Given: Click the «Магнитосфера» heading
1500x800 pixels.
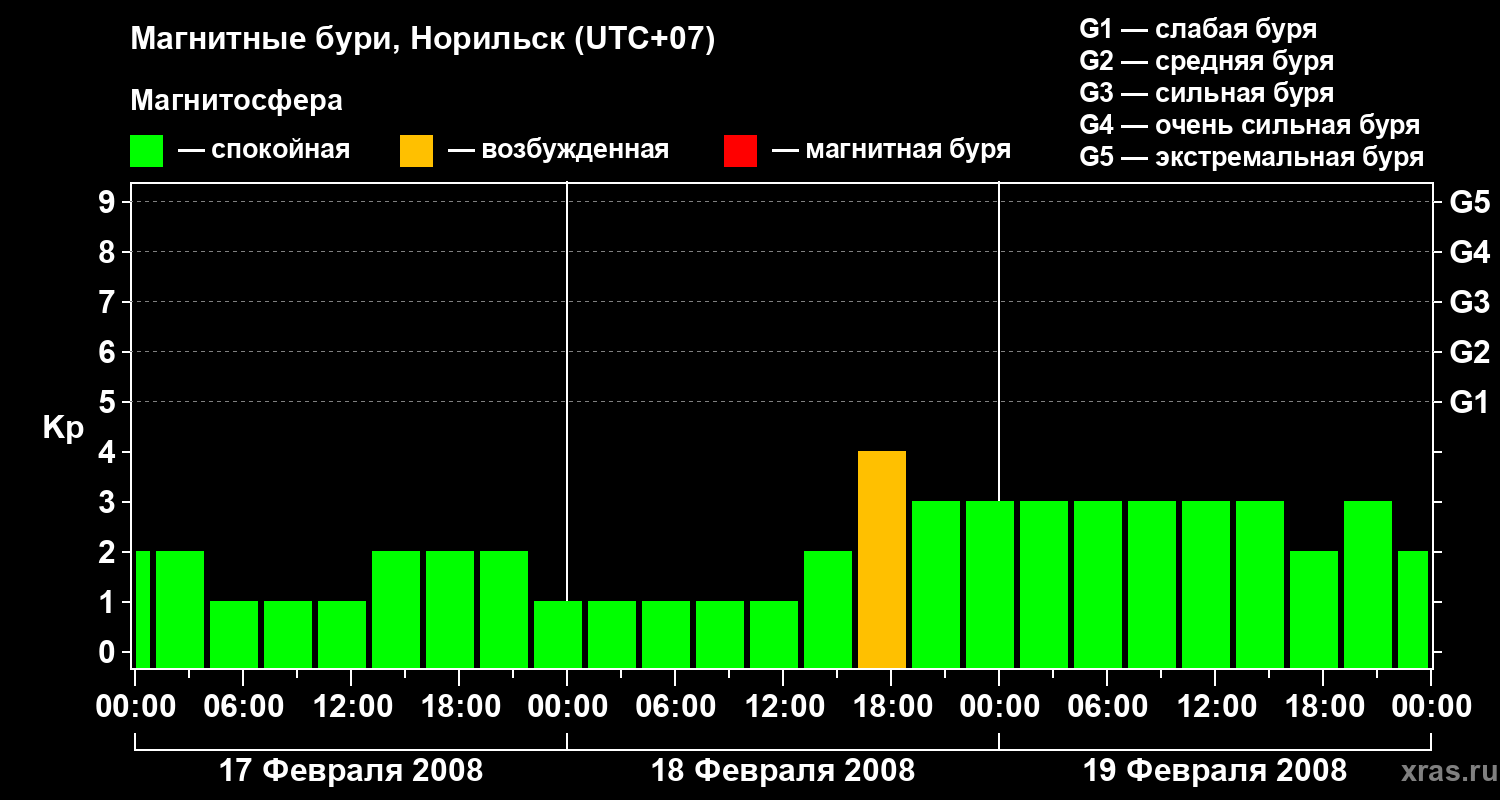Looking at the screenshot, I should tap(236, 101).
